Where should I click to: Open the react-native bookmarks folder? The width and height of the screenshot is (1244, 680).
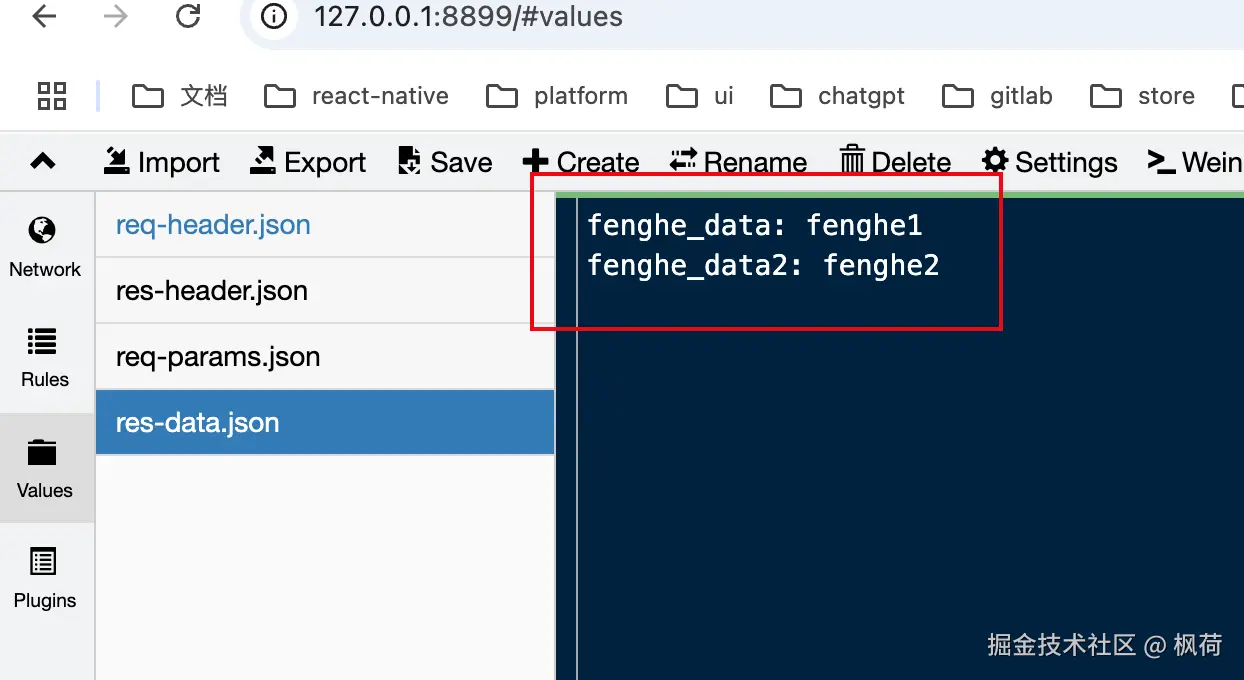click(x=357, y=96)
